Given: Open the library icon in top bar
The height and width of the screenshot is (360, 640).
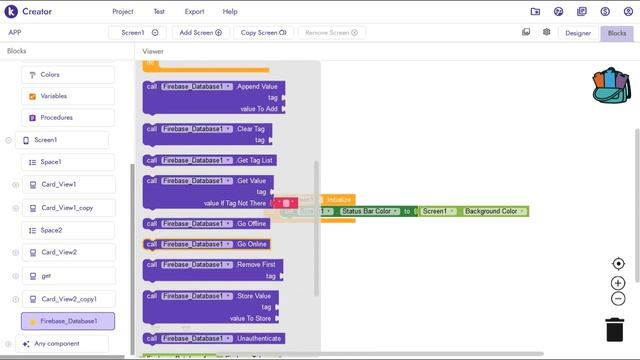Looking at the screenshot, I should tap(582, 11).
